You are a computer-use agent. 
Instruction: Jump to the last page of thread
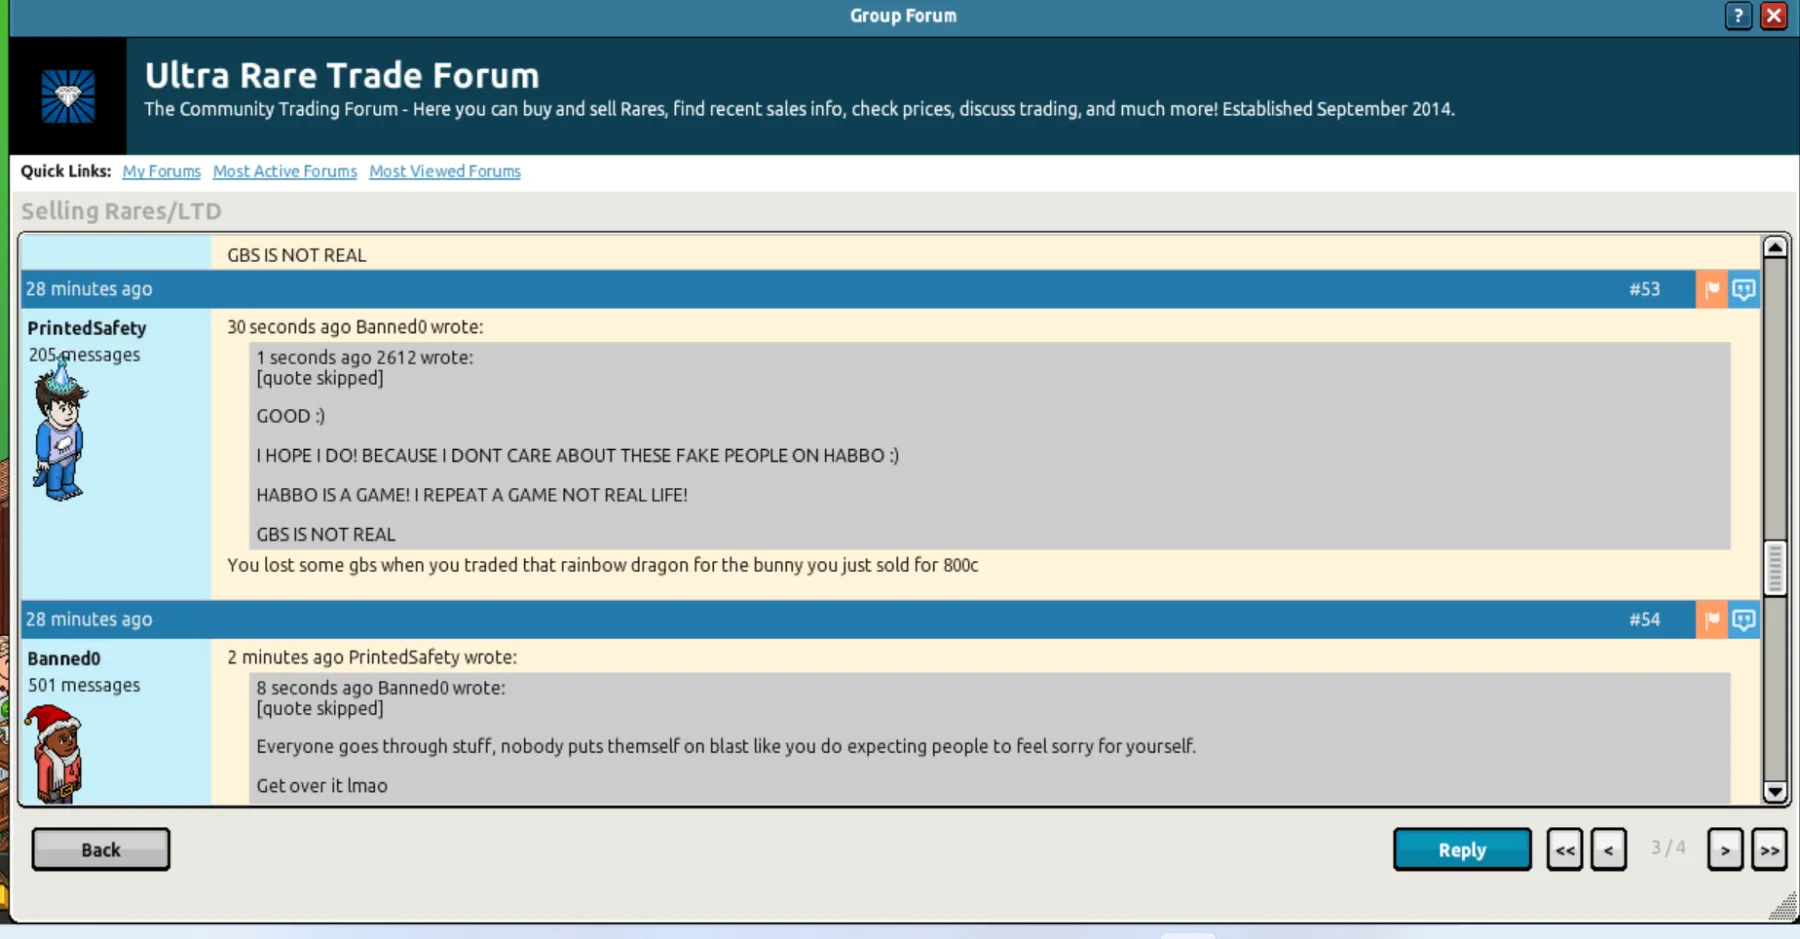click(1769, 850)
